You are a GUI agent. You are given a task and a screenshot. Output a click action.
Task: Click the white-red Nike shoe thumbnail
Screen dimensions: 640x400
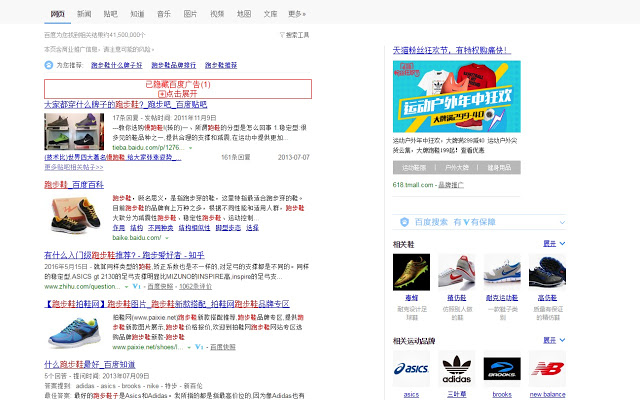click(457, 272)
